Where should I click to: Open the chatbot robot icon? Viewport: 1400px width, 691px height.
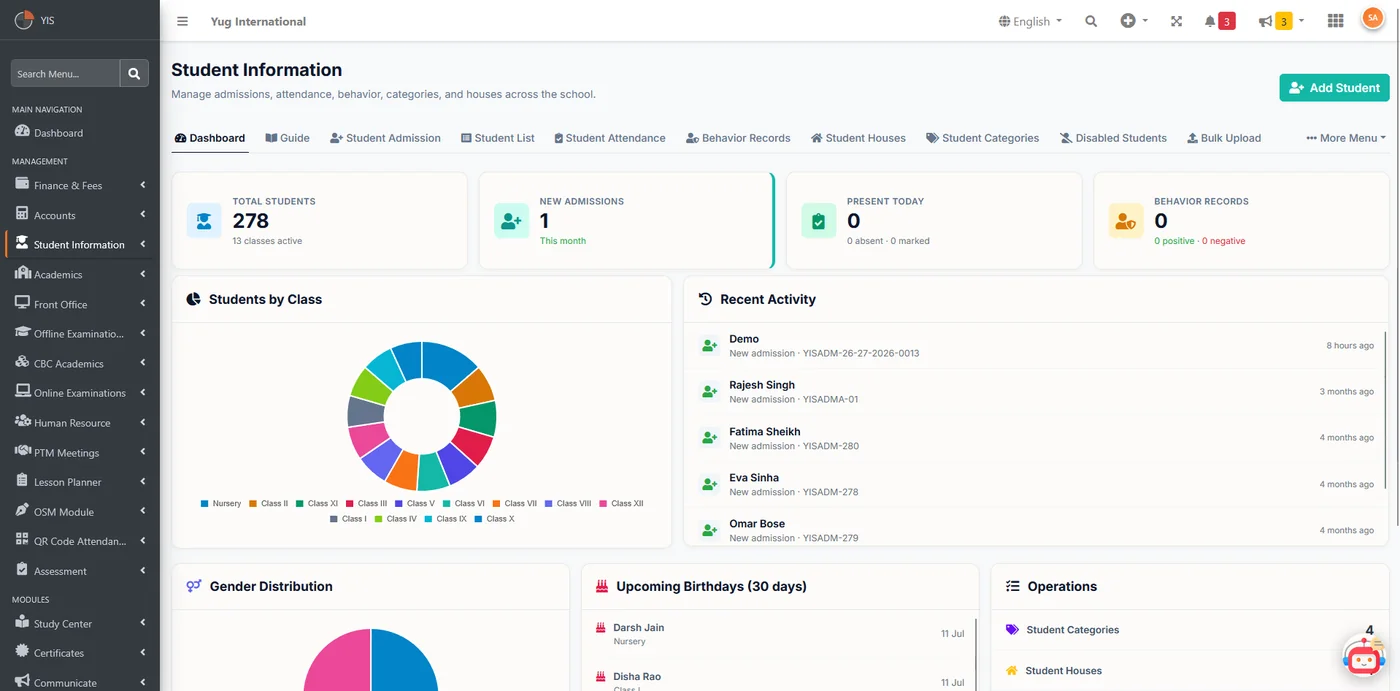[x=1364, y=658]
